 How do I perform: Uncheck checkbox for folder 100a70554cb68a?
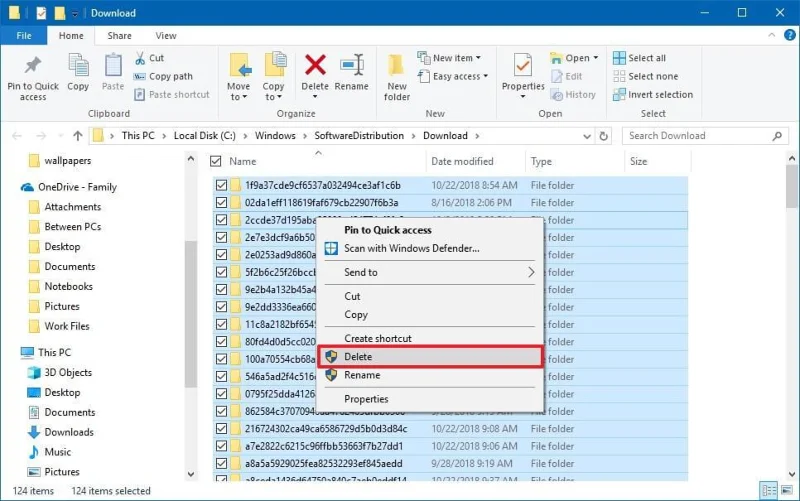pos(221,359)
